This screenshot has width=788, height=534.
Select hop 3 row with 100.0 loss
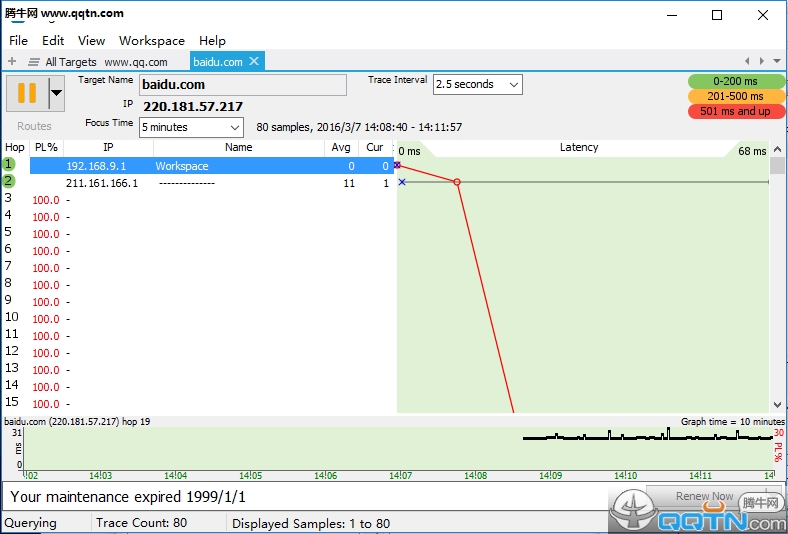coord(199,199)
